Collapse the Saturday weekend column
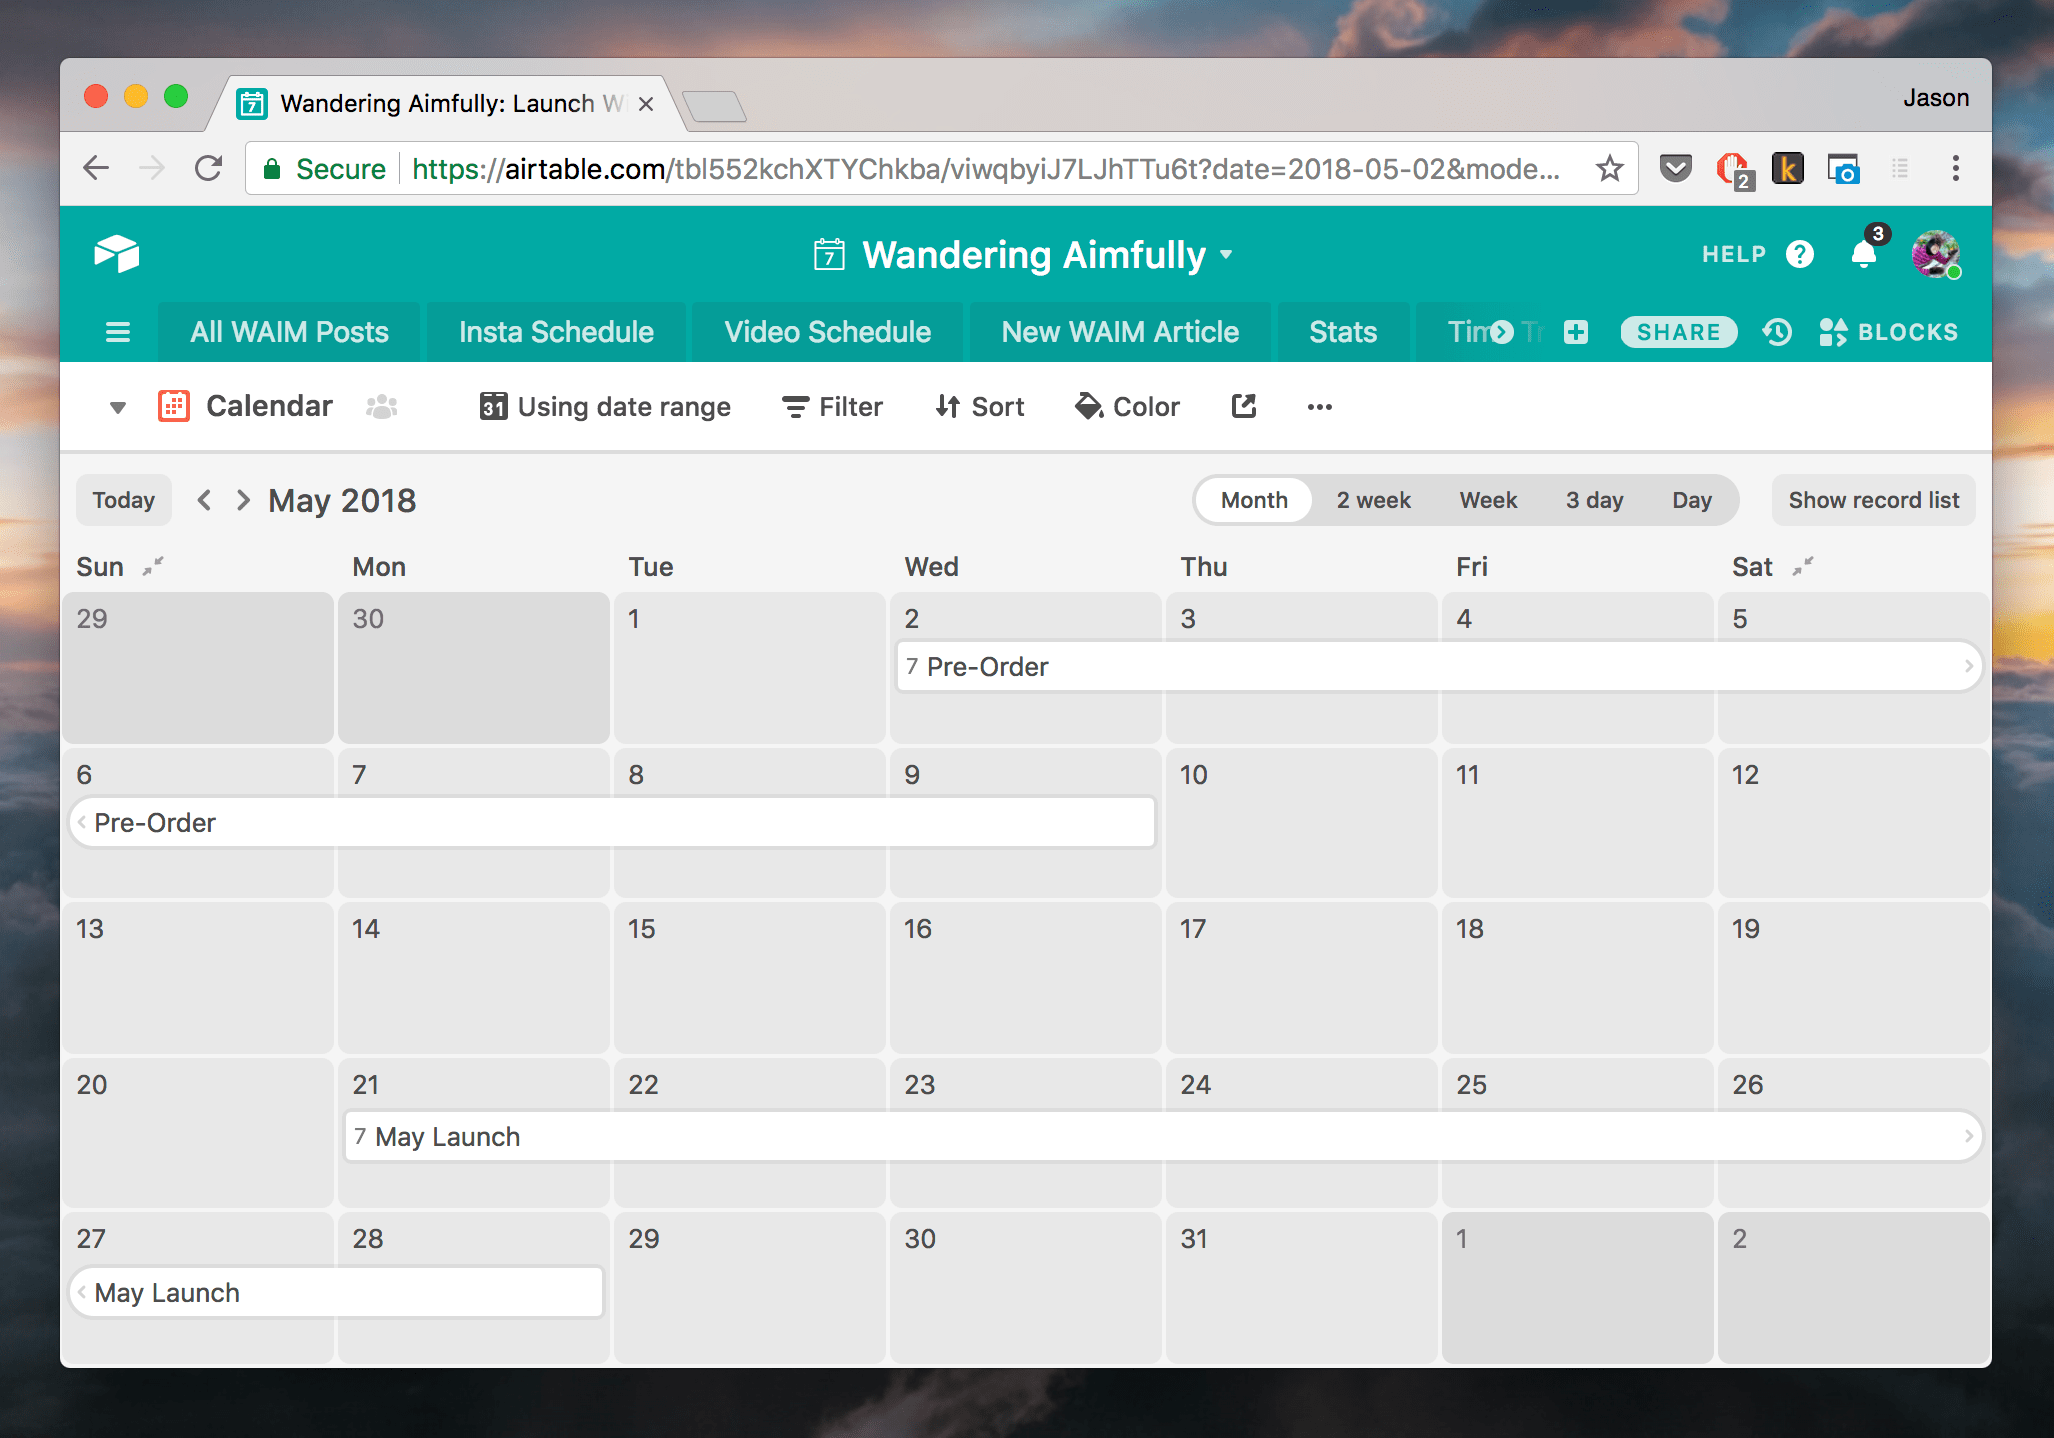 pos(1803,566)
